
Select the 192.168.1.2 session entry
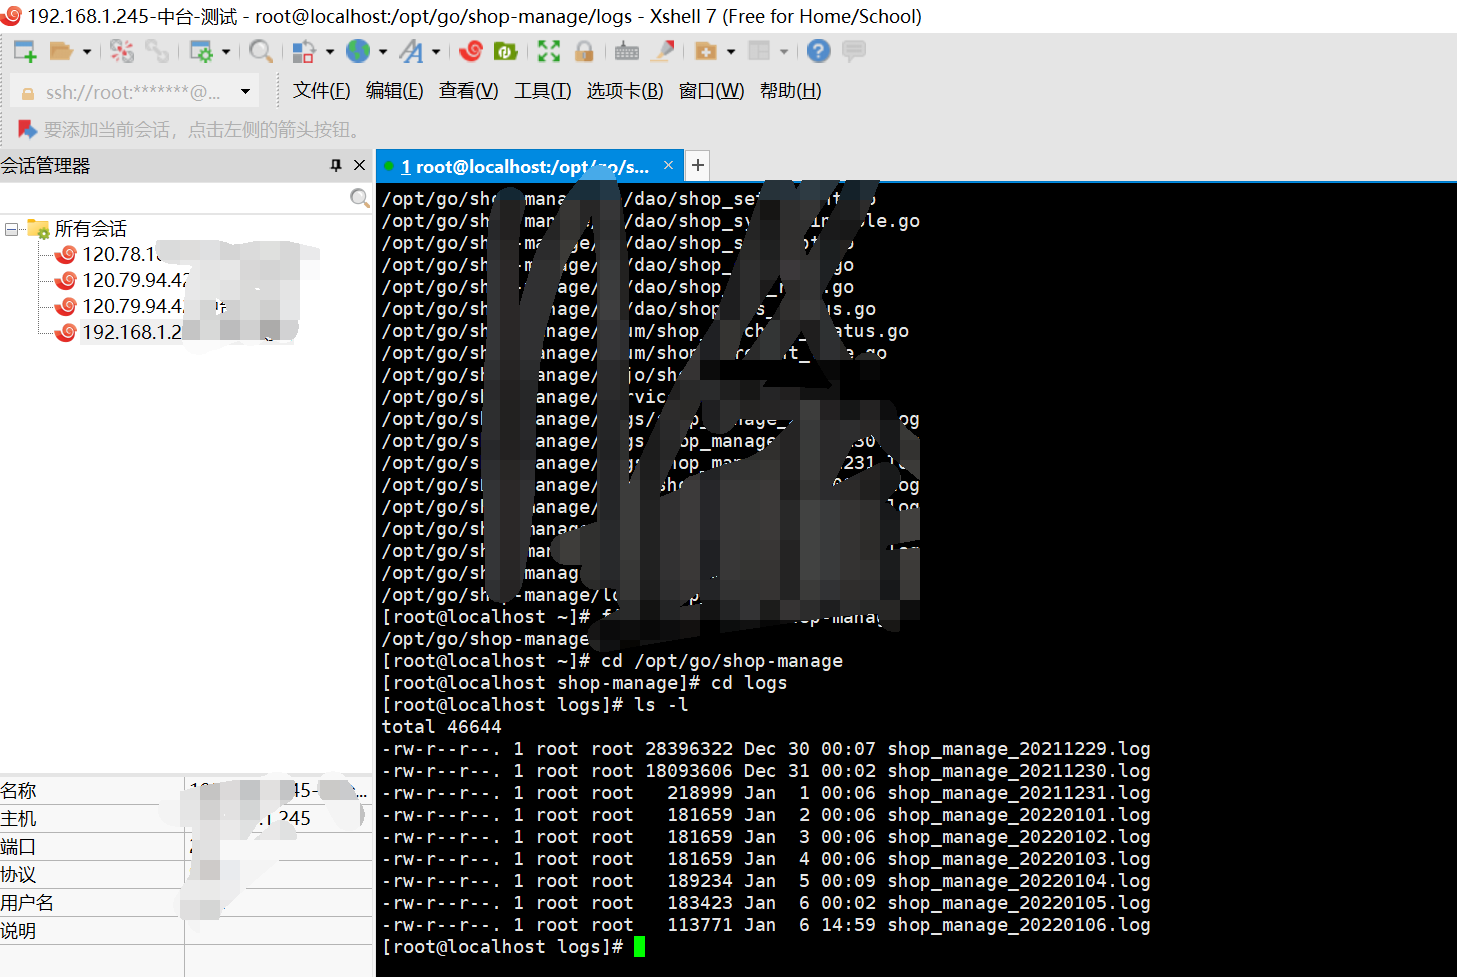(x=132, y=332)
